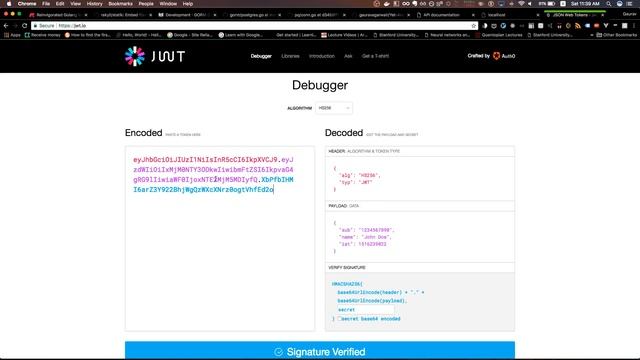Click the Vue devtools extension icon
This screenshot has height=360, width=640.
(x=606, y=26)
